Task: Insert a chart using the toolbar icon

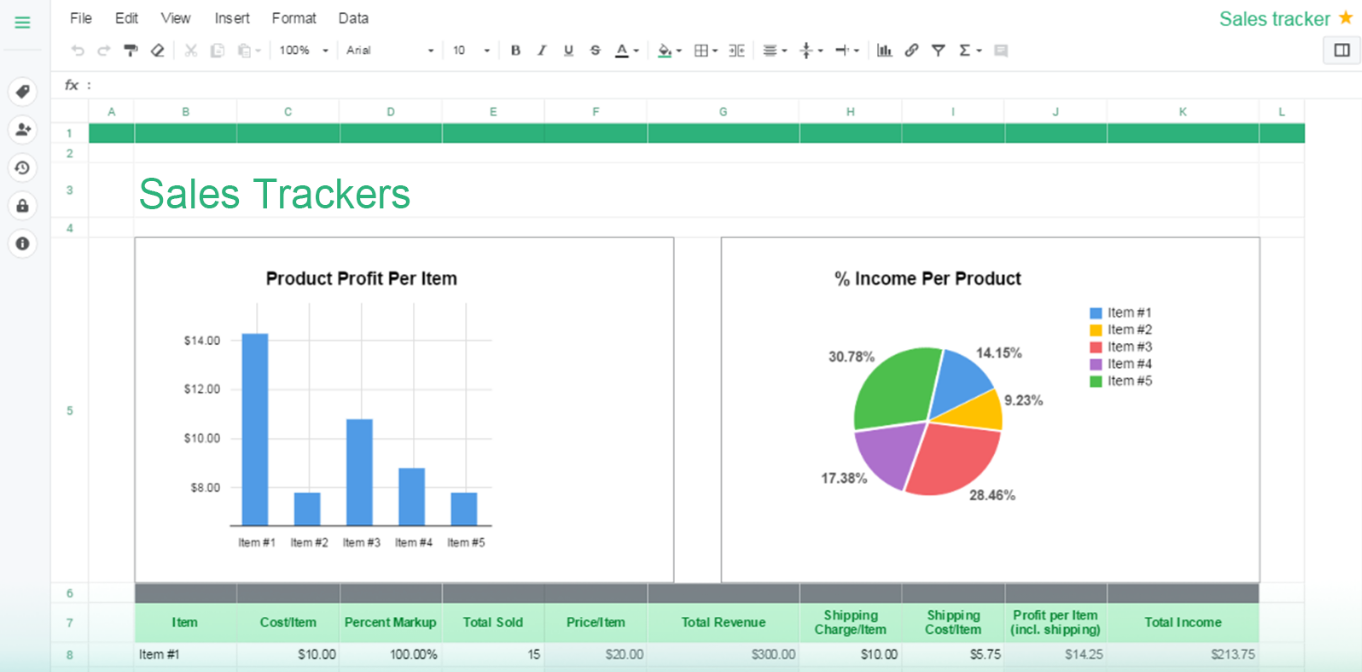Action: point(884,50)
